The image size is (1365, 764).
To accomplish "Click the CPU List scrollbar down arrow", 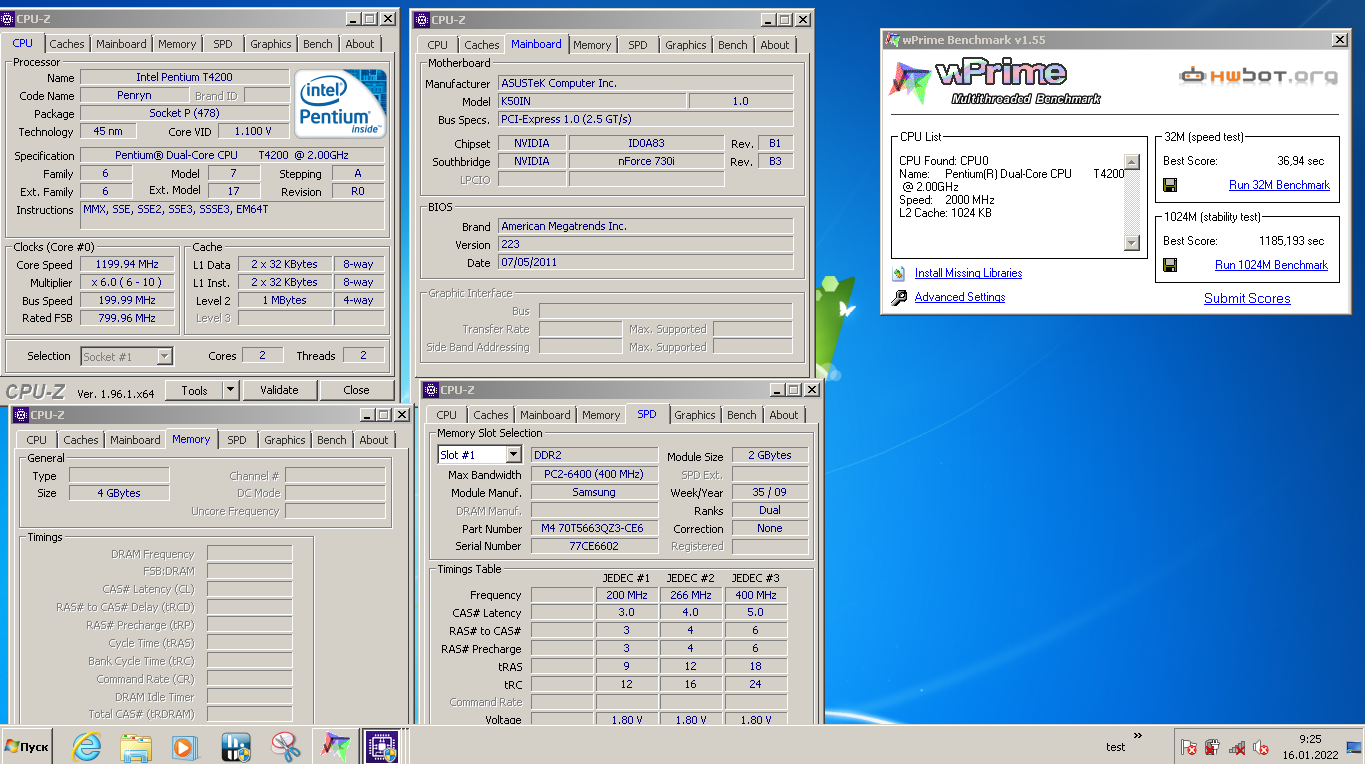I will [x=1131, y=243].
